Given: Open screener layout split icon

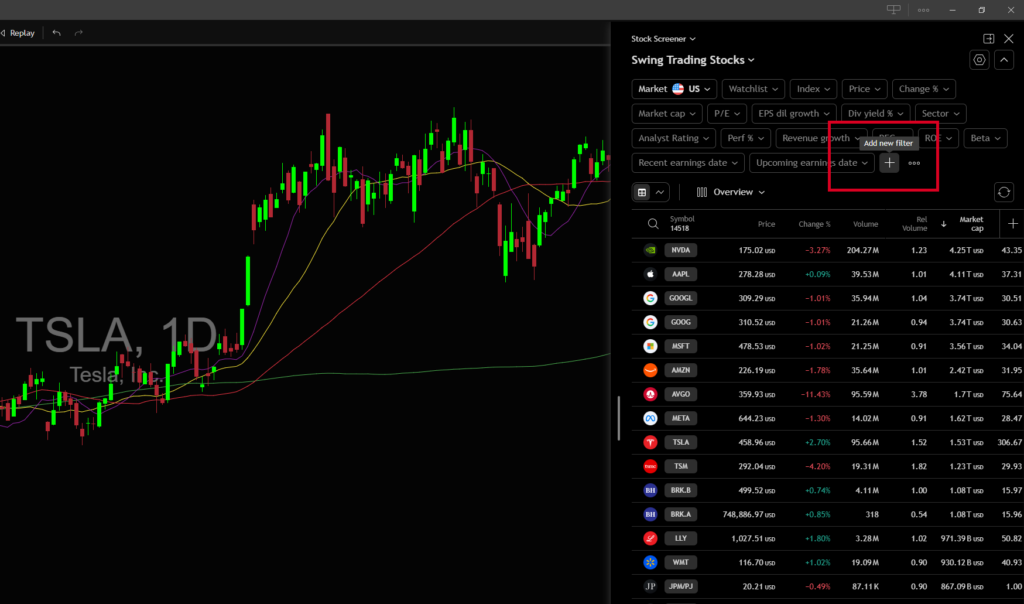Looking at the screenshot, I should coord(989,39).
